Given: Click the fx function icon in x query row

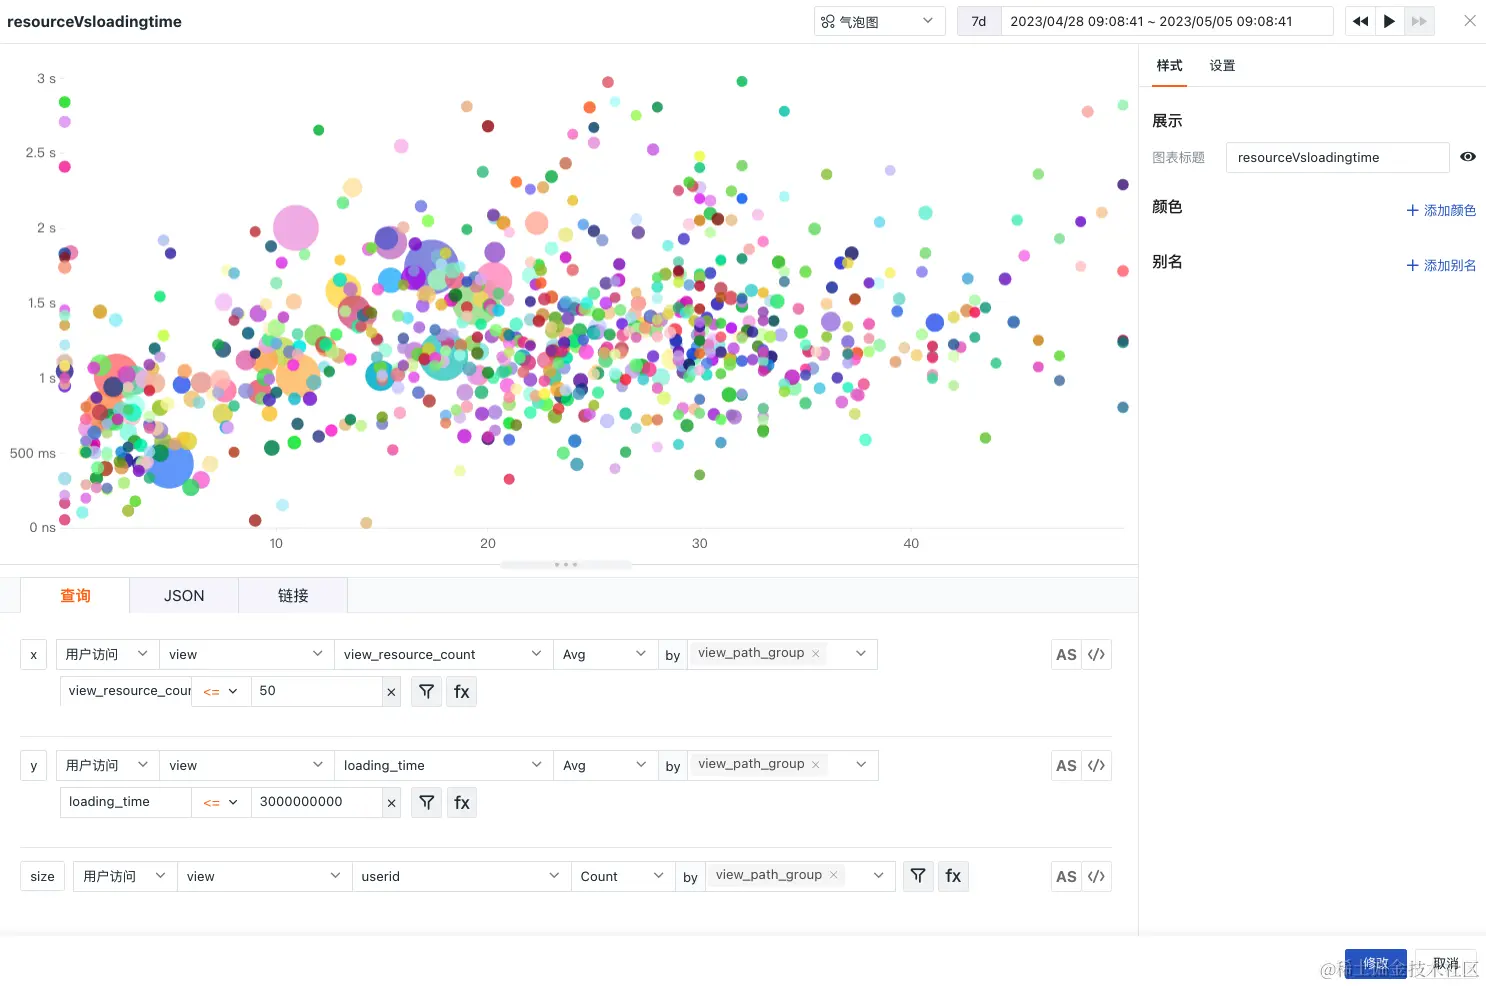Looking at the screenshot, I should (462, 691).
